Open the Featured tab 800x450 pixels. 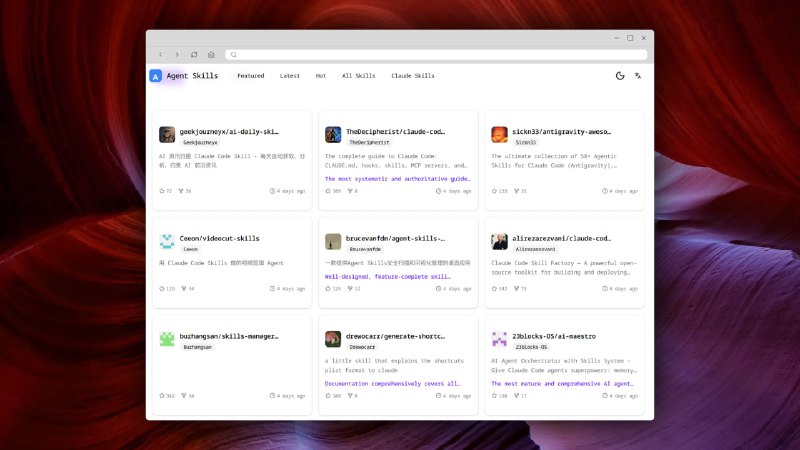point(251,76)
